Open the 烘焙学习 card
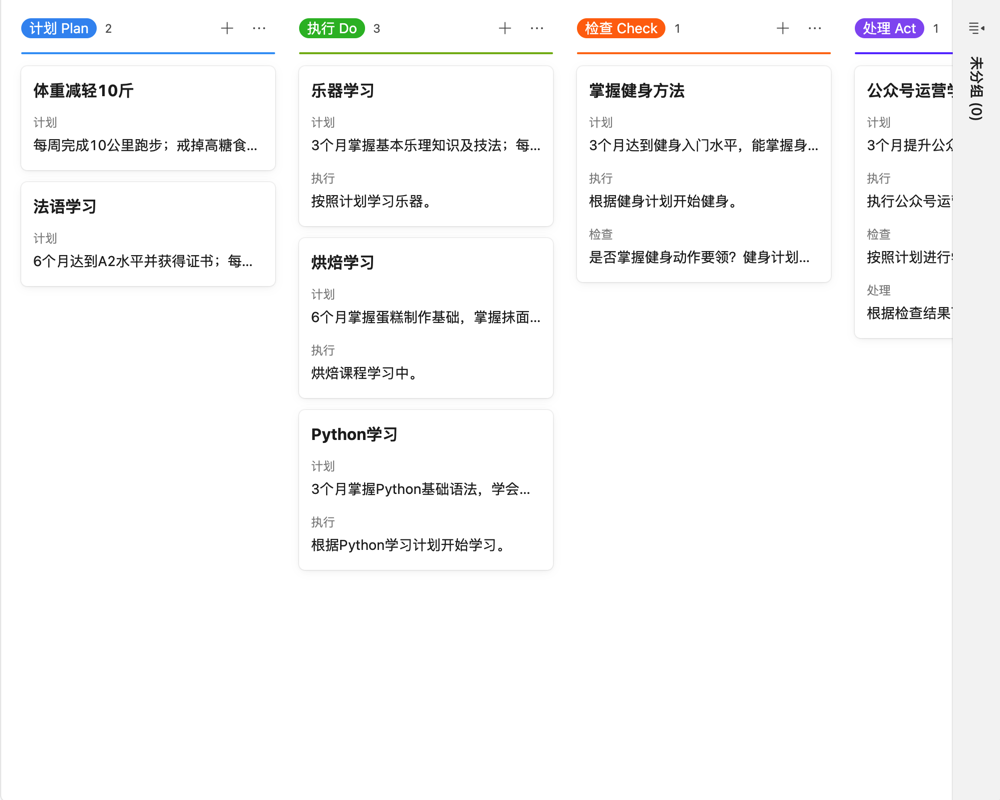 [425, 317]
